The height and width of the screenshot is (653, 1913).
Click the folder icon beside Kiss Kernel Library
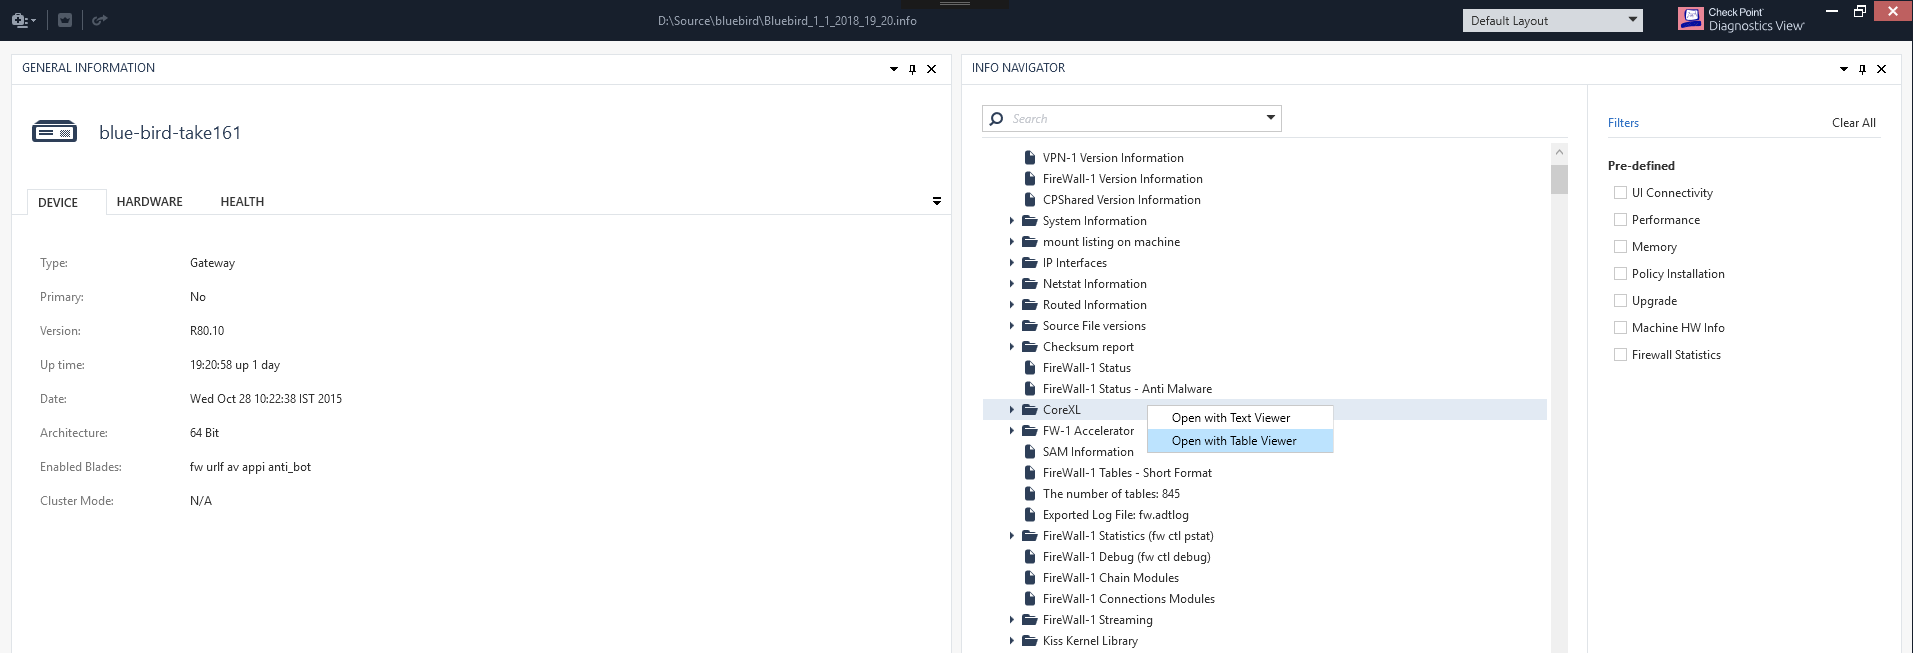(x=1029, y=641)
